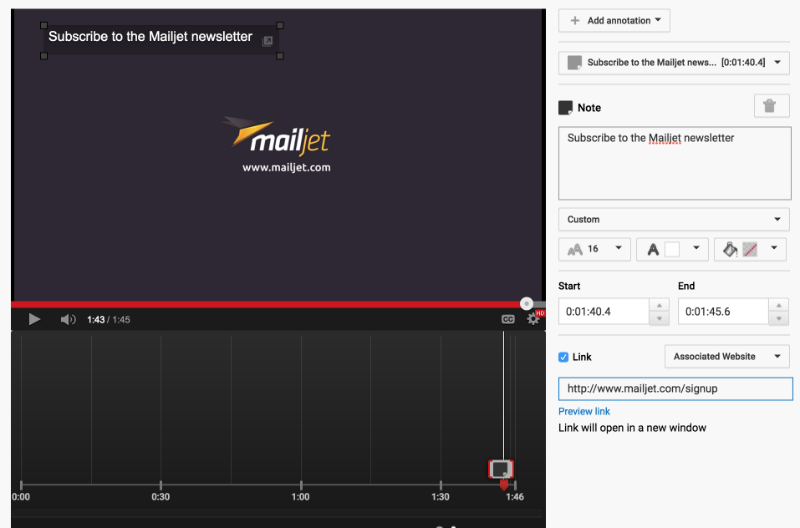Click the 1:00 timeline label

pyautogui.click(x=301, y=496)
